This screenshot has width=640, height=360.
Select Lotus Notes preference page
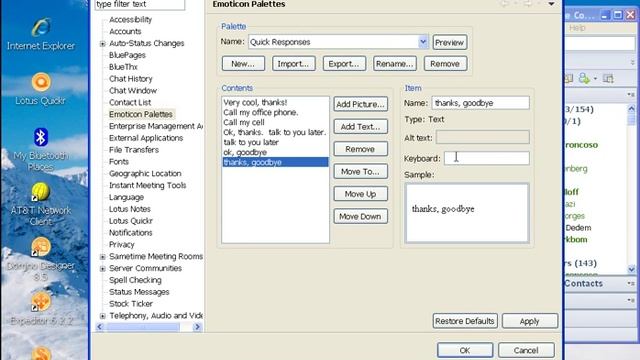(129, 209)
